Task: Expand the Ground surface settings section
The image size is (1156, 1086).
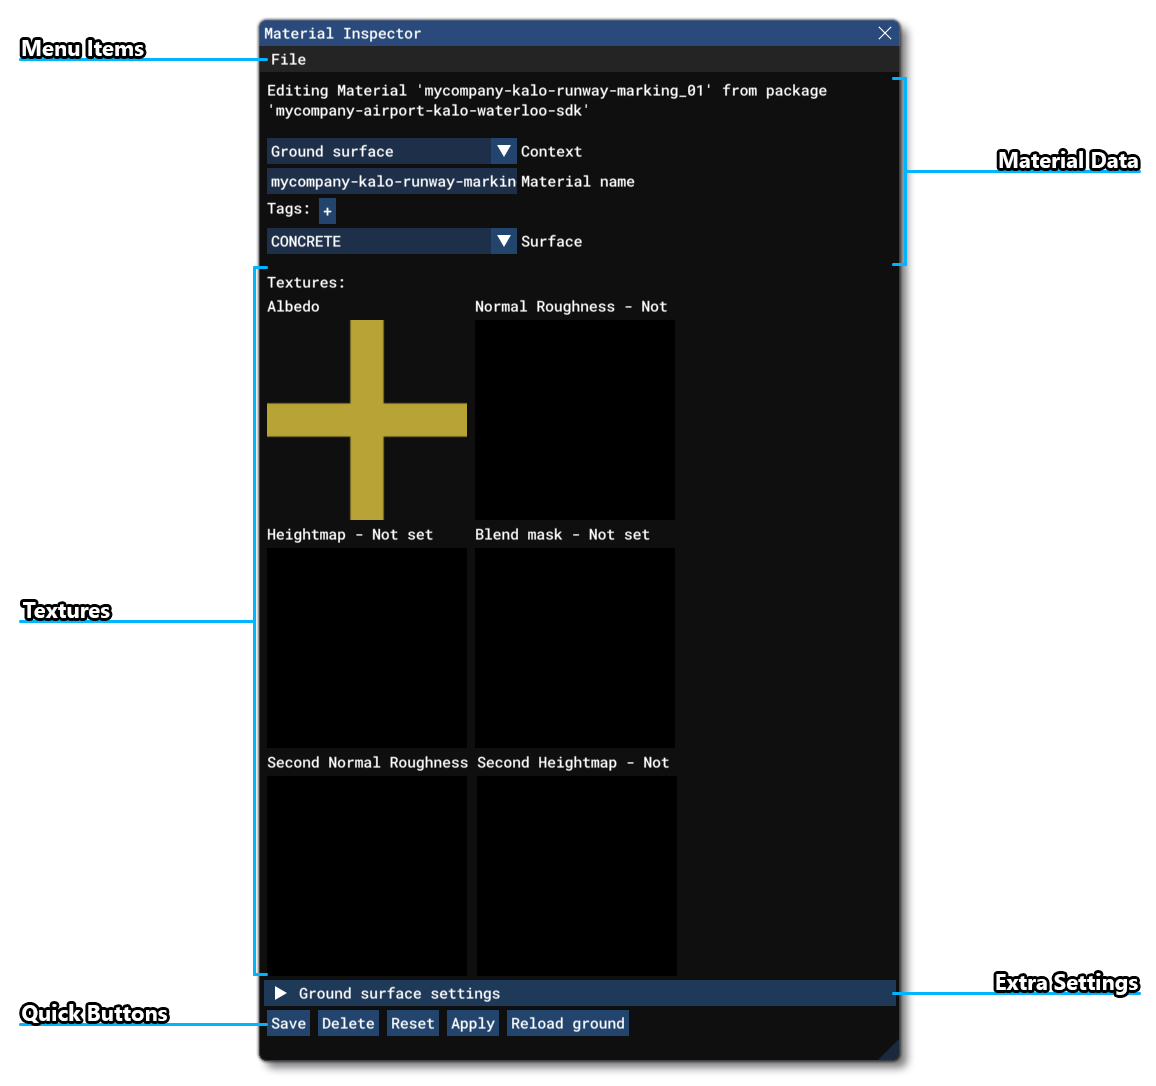Action: click(400, 993)
